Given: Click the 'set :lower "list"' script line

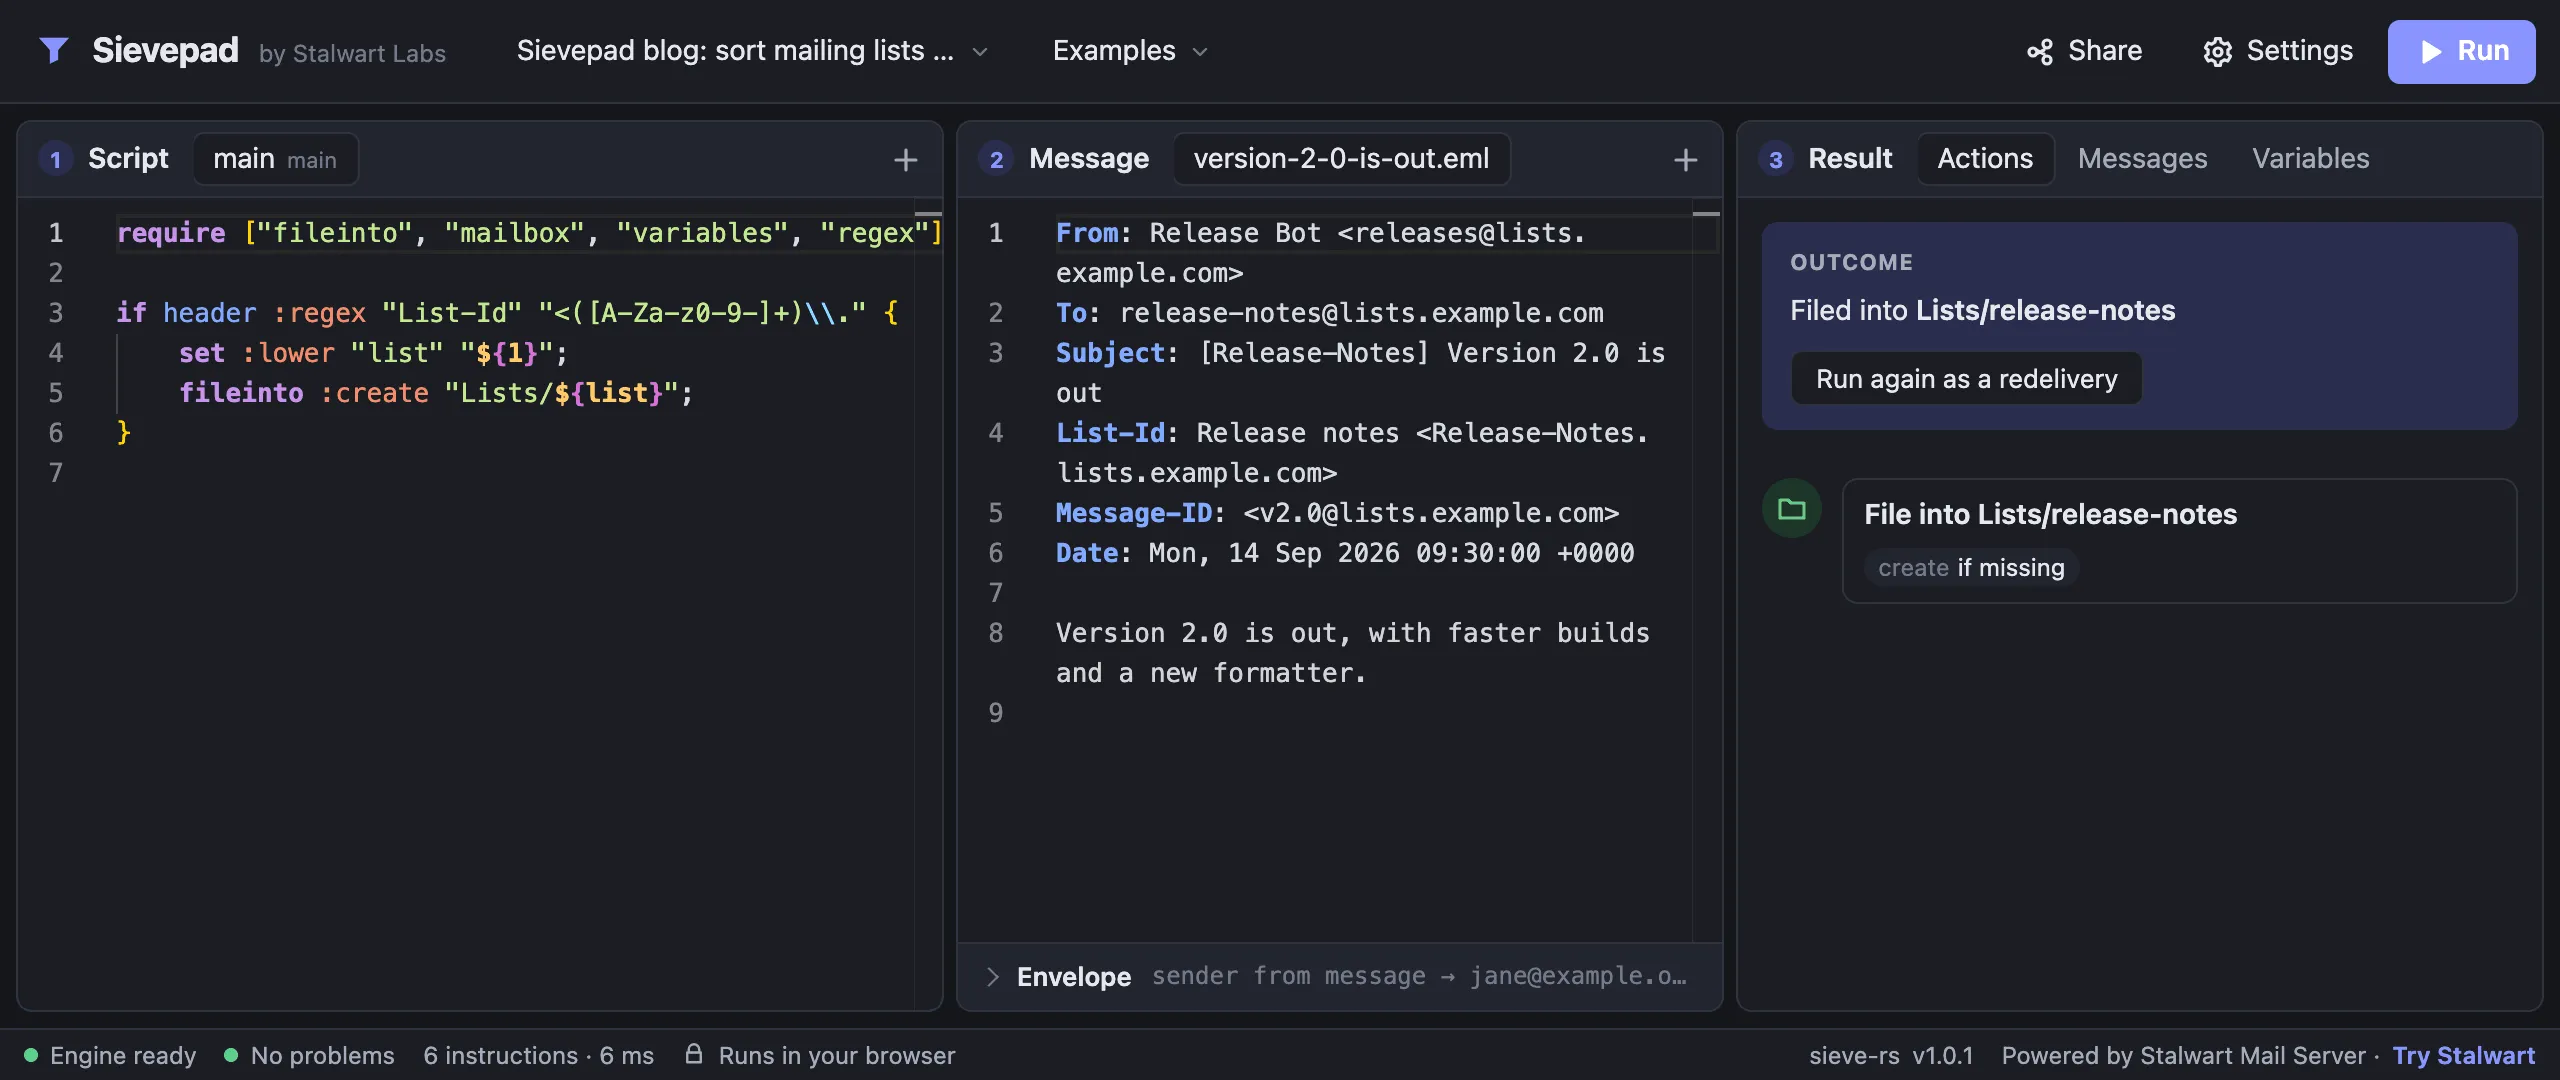Looking at the screenshot, I should (373, 353).
